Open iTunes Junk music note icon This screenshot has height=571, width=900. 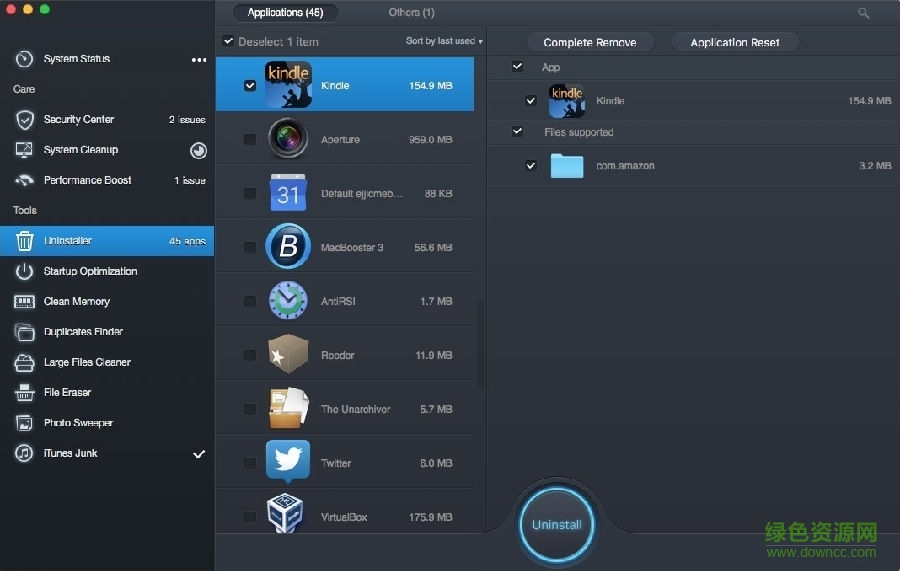[24, 453]
